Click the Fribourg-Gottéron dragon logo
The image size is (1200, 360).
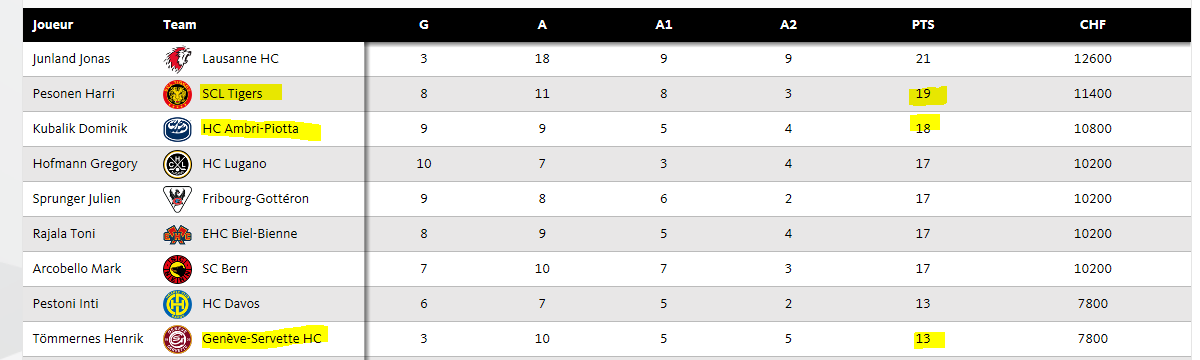[x=177, y=199]
